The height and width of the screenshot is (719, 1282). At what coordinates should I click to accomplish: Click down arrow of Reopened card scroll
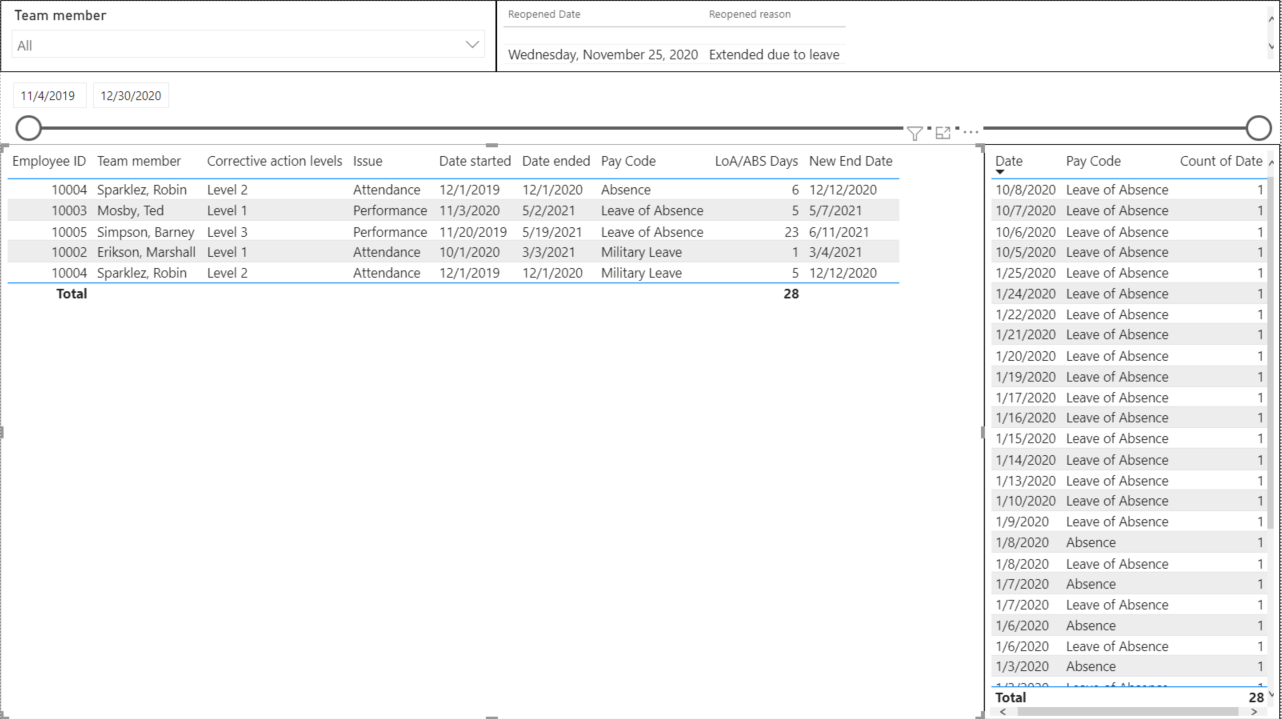(x=1271, y=46)
